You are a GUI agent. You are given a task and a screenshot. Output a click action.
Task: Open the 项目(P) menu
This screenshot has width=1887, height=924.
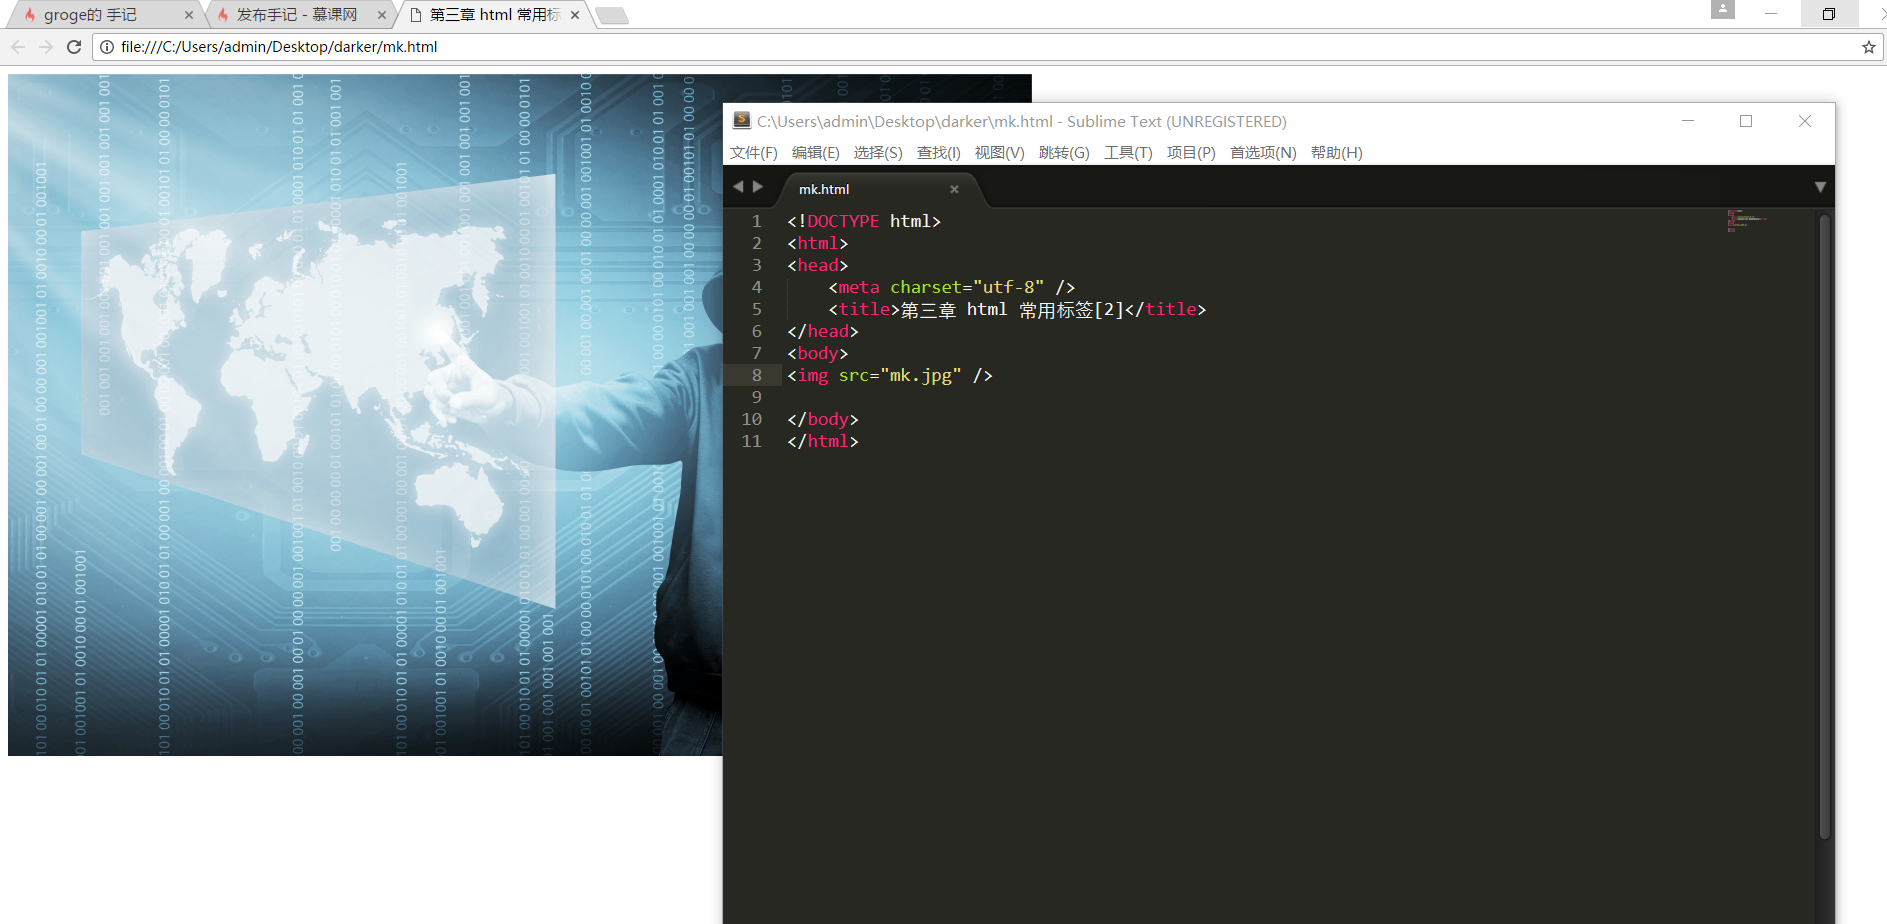point(1191,153)
